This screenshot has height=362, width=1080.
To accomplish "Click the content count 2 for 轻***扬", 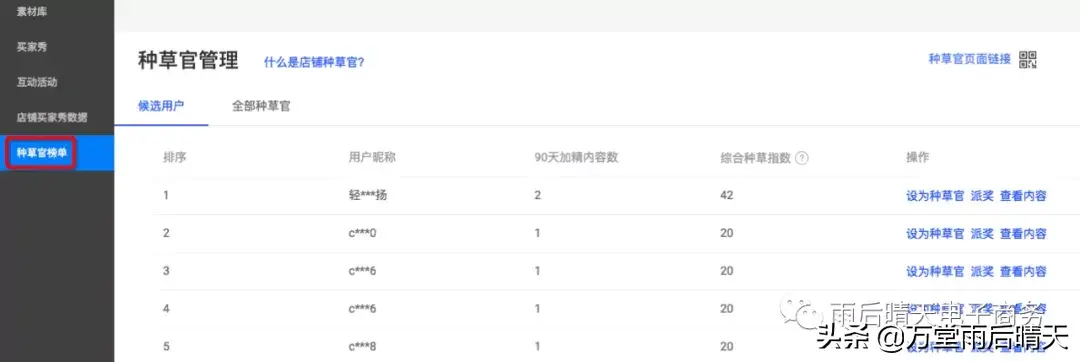I will 538,195.
